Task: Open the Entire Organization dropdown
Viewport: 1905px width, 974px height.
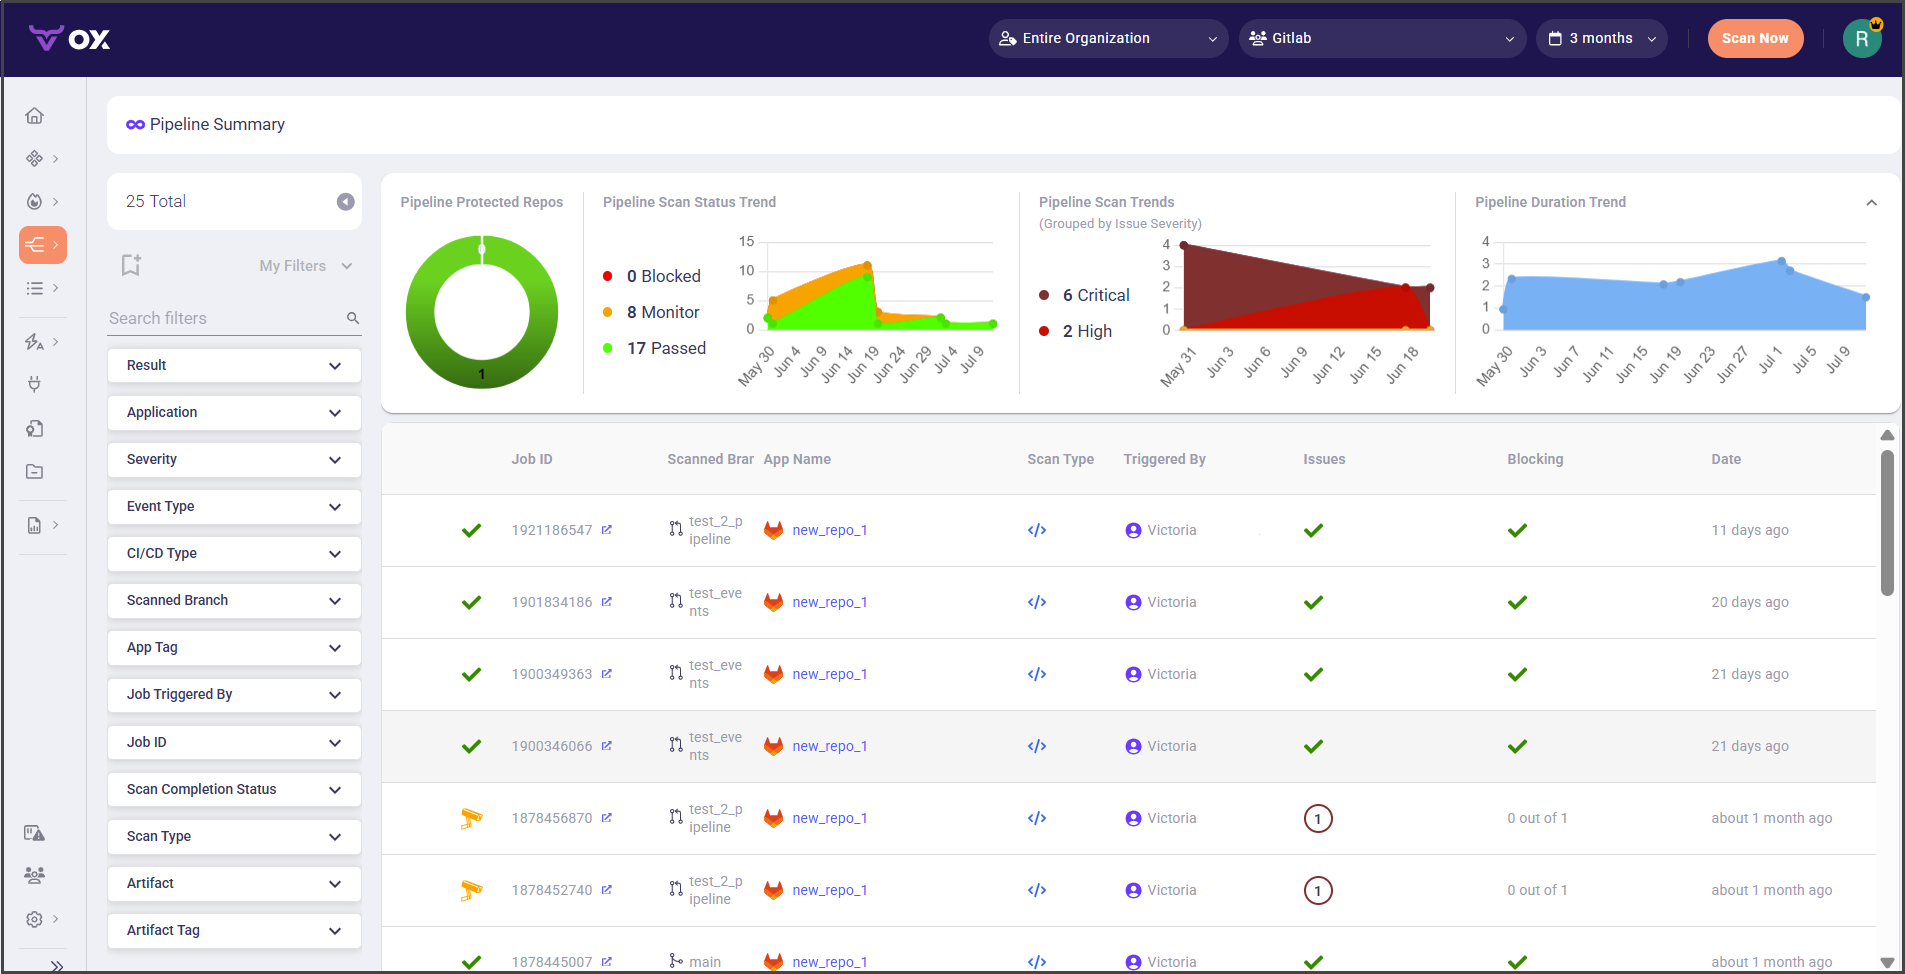Action: click(x=1108, y=39)
